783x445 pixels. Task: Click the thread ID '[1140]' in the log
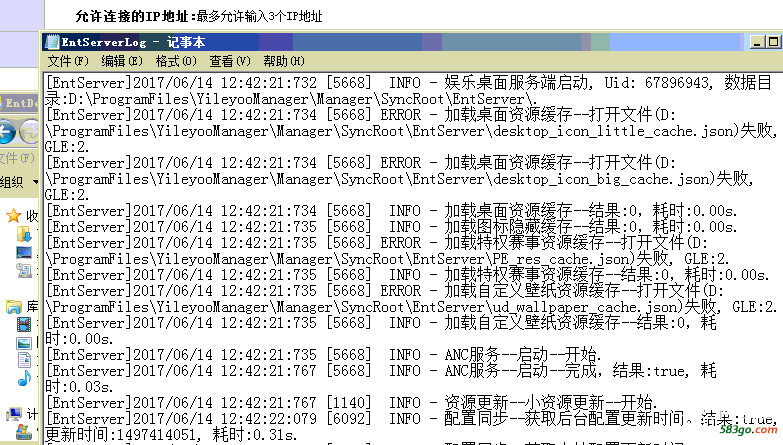click(349, 403)
